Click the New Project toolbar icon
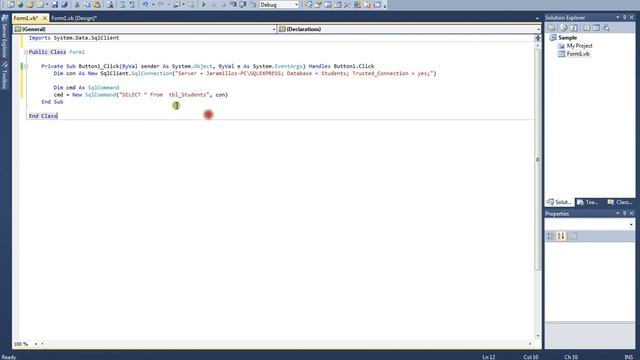 (10, 4)
